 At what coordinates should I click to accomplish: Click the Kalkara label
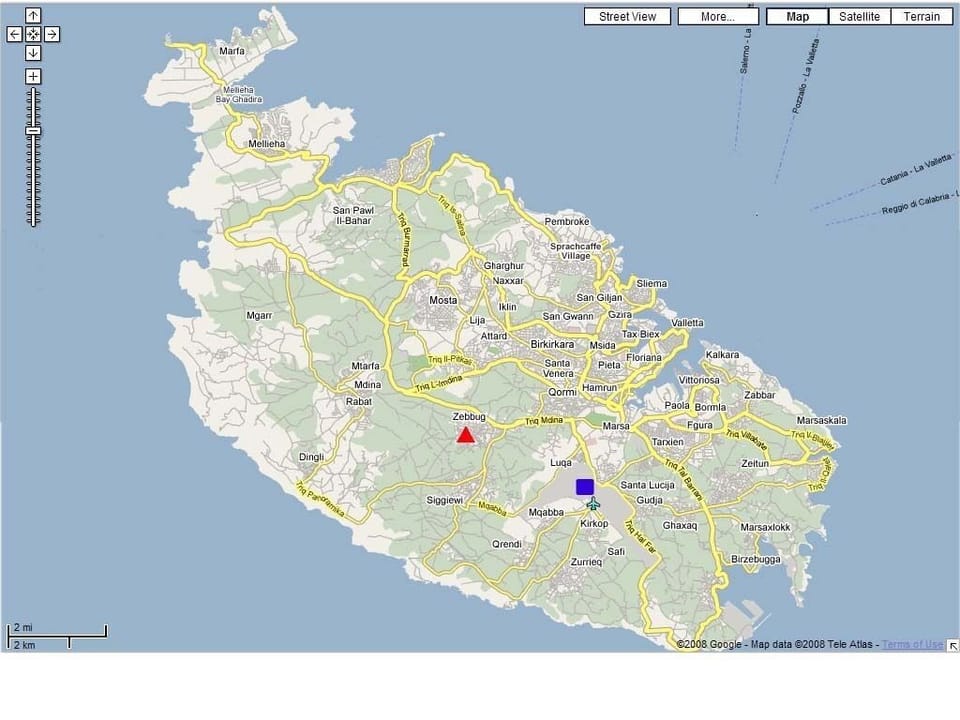[722, 354]
